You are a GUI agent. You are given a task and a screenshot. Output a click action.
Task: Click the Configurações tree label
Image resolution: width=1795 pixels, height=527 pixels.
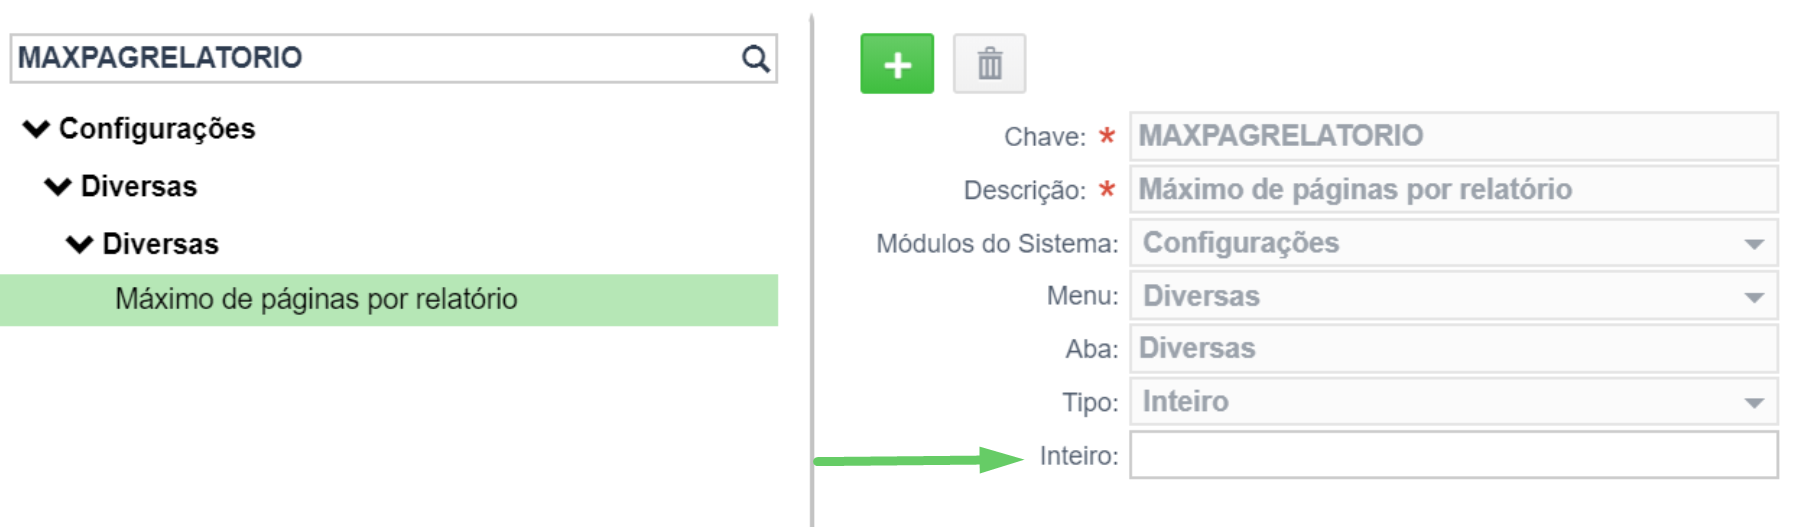click(x=157, y=129)
